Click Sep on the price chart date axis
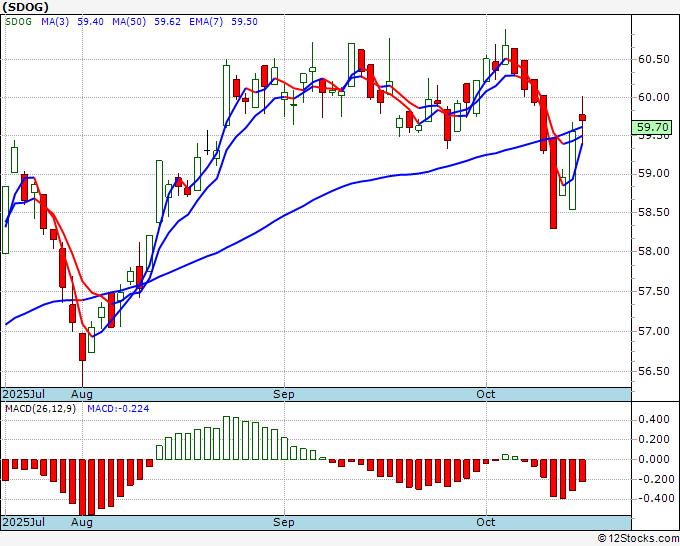This screenshot has width=680, height=546. (284, 394)
